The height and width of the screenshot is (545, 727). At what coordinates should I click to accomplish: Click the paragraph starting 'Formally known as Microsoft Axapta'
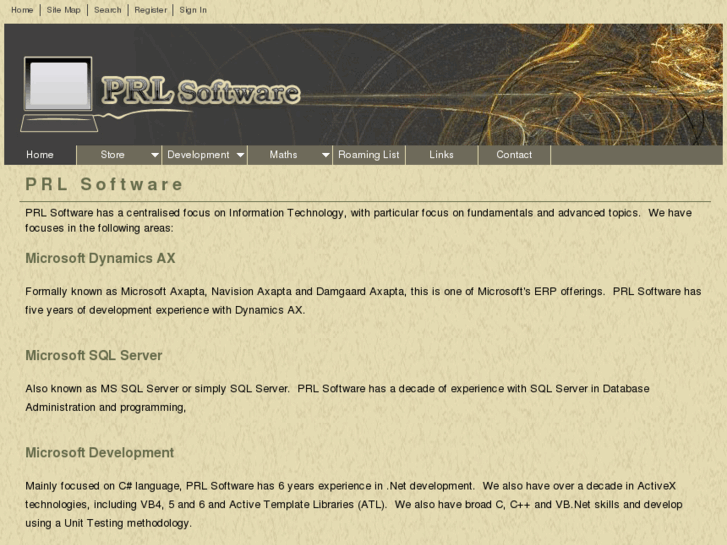coord(363,301)
